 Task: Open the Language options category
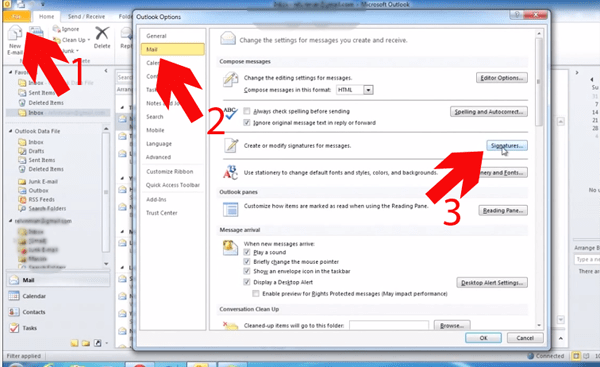[x=159, y=144]
